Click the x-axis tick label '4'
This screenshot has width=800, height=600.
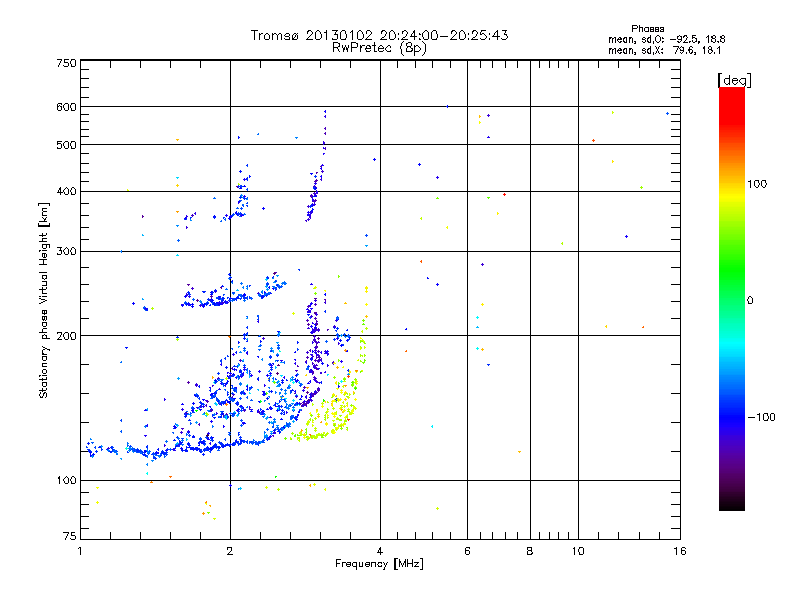coord(380,551)
